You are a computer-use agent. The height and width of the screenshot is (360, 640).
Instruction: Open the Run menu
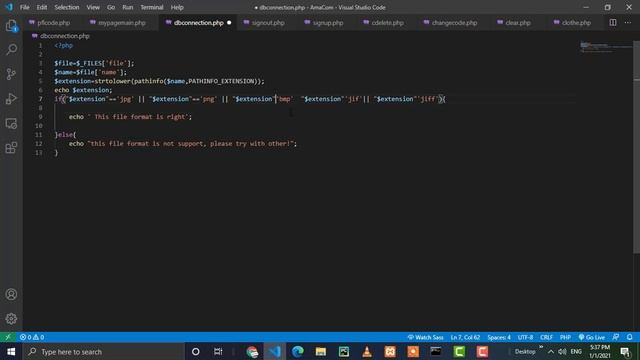(x=128, y=7)
